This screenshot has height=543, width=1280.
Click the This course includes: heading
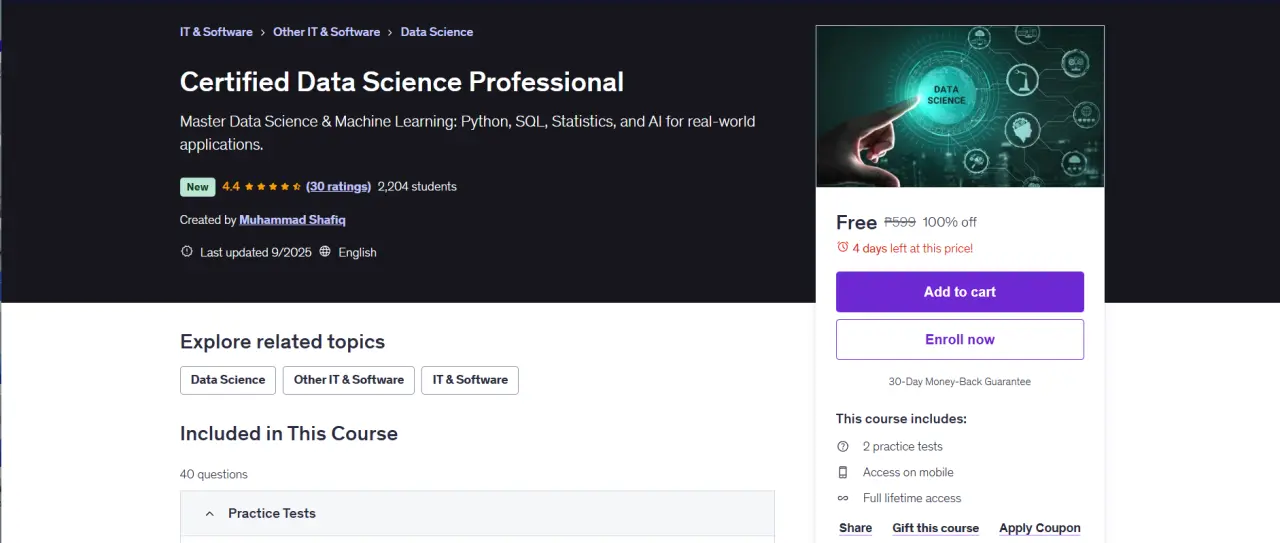901,419
